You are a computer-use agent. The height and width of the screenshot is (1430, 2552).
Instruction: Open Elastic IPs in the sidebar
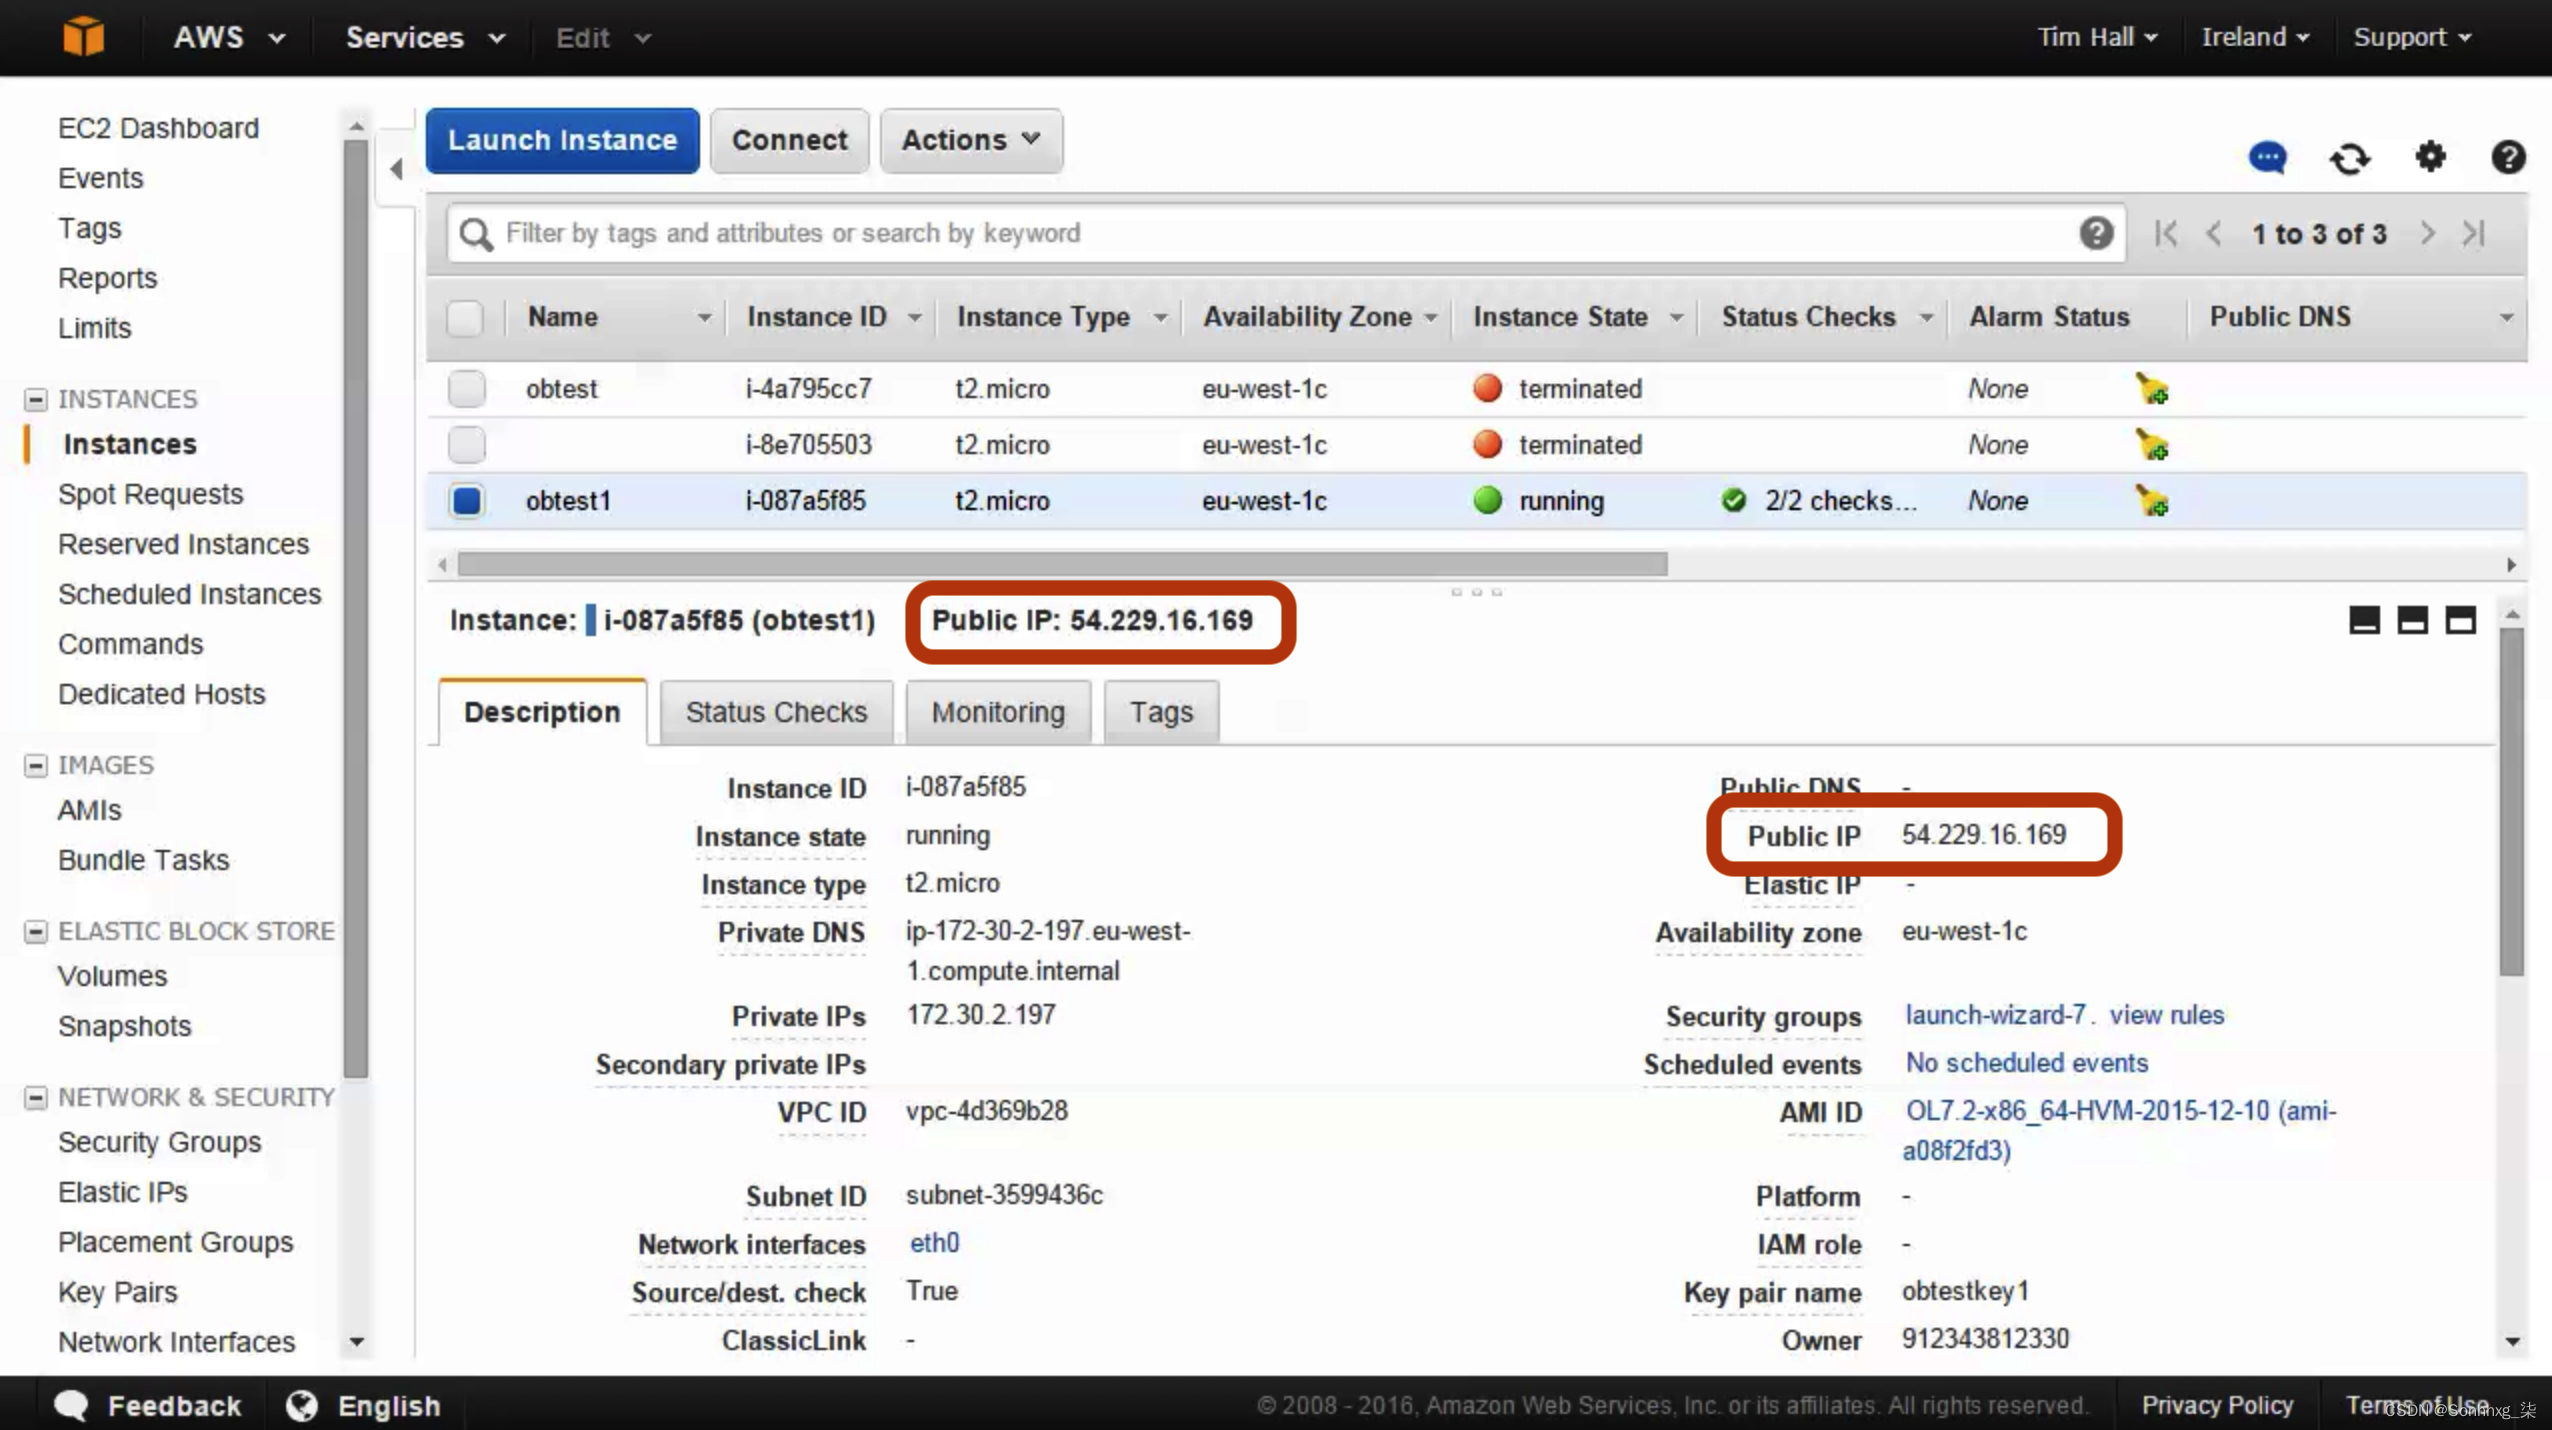pos(122,1192)
